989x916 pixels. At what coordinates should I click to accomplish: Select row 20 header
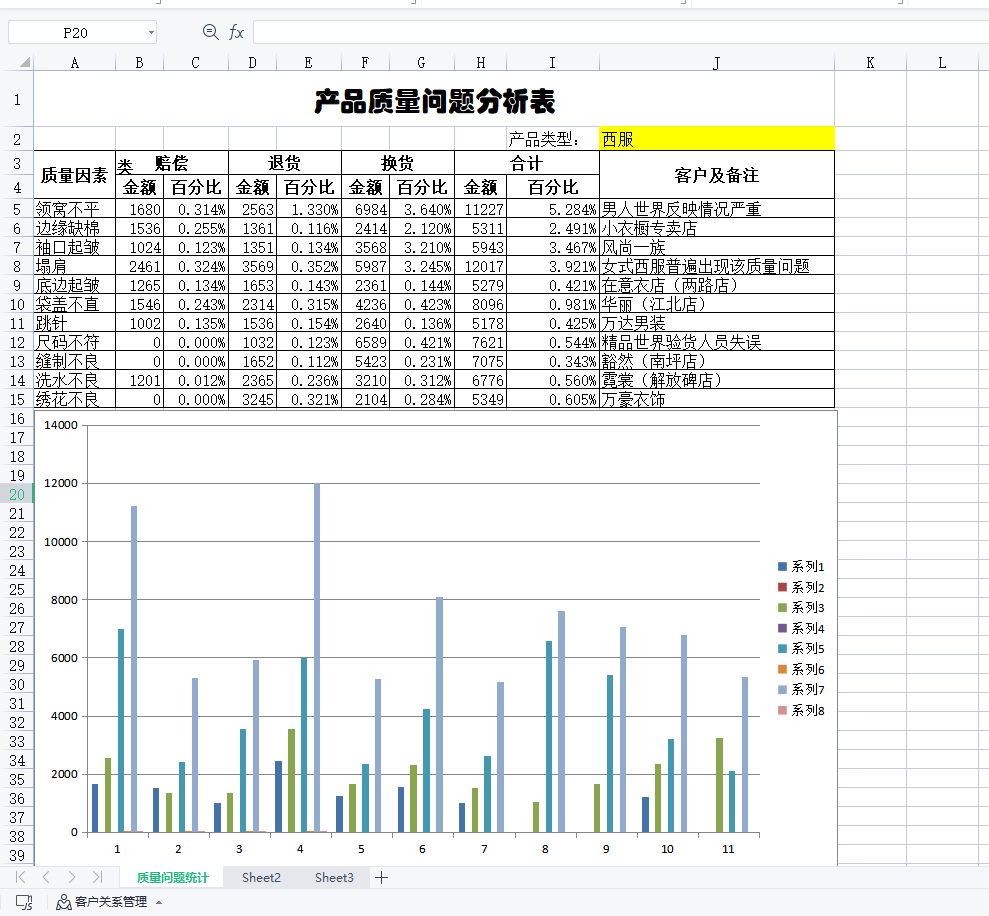[x=17, y=495]
